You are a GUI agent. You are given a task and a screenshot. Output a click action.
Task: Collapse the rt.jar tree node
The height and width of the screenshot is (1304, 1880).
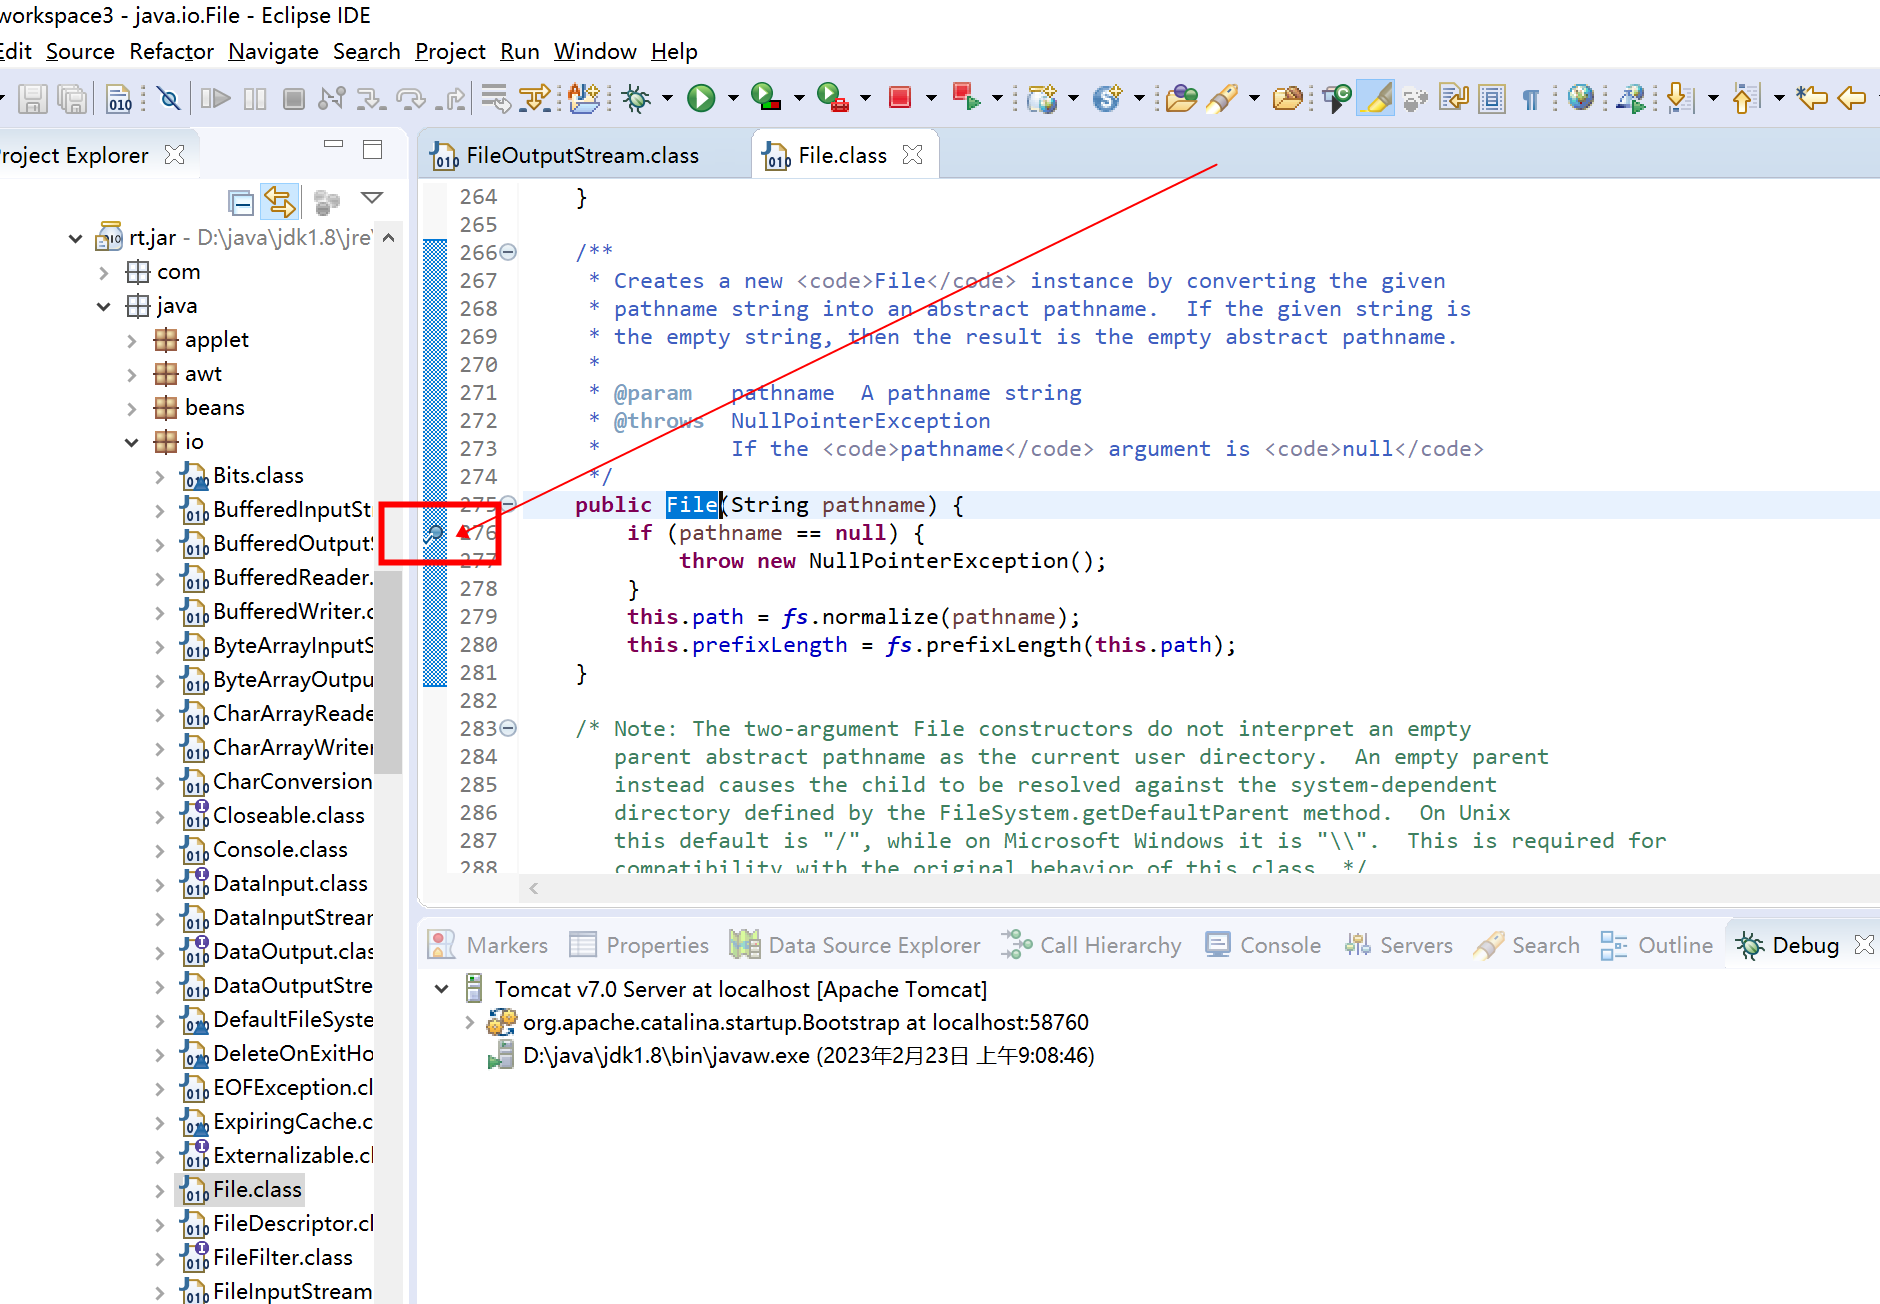[76, 238]
